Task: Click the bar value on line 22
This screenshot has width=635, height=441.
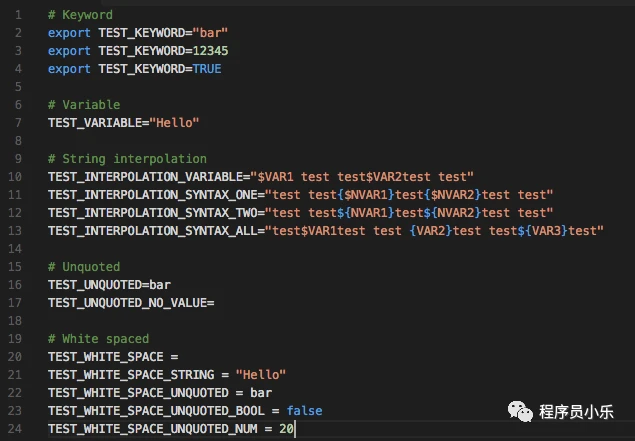Action: 261,393
